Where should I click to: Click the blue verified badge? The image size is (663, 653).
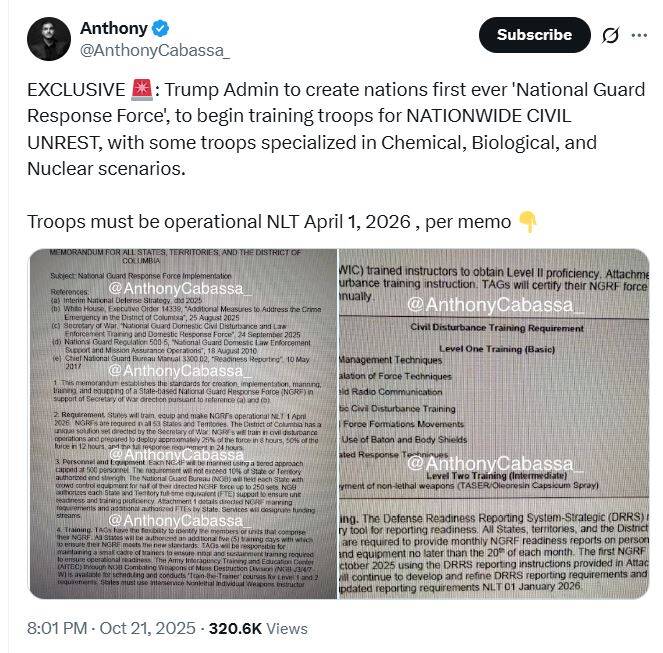tap(158, 27)
